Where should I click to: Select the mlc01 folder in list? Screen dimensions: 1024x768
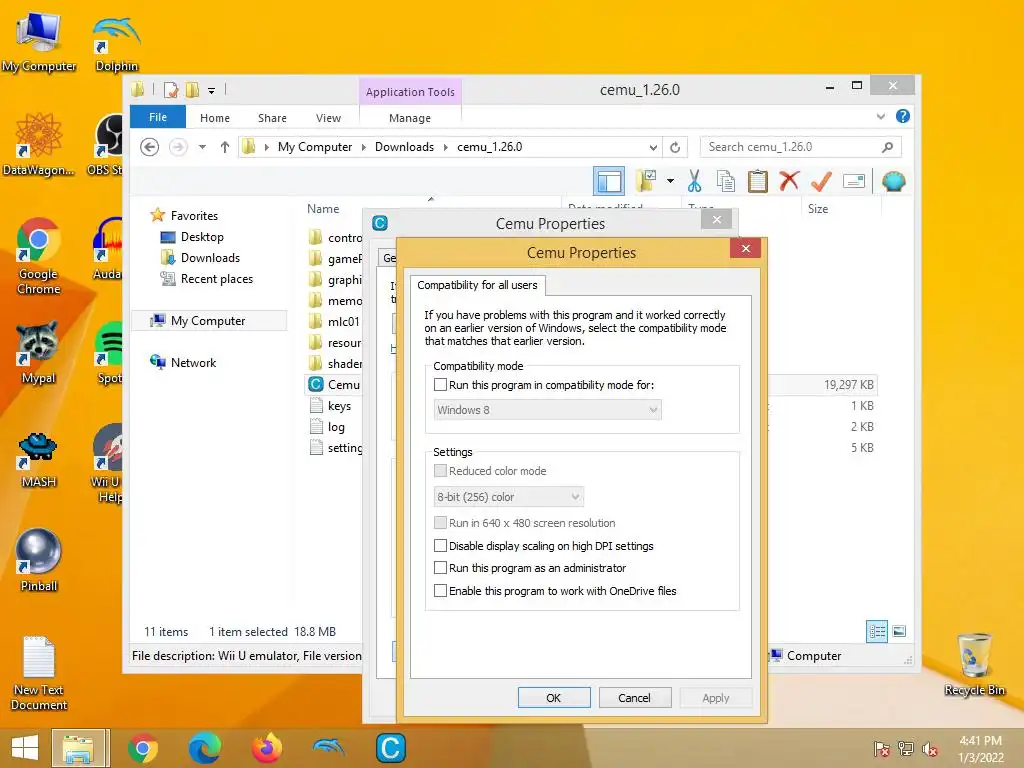click(x=334, y=321)
